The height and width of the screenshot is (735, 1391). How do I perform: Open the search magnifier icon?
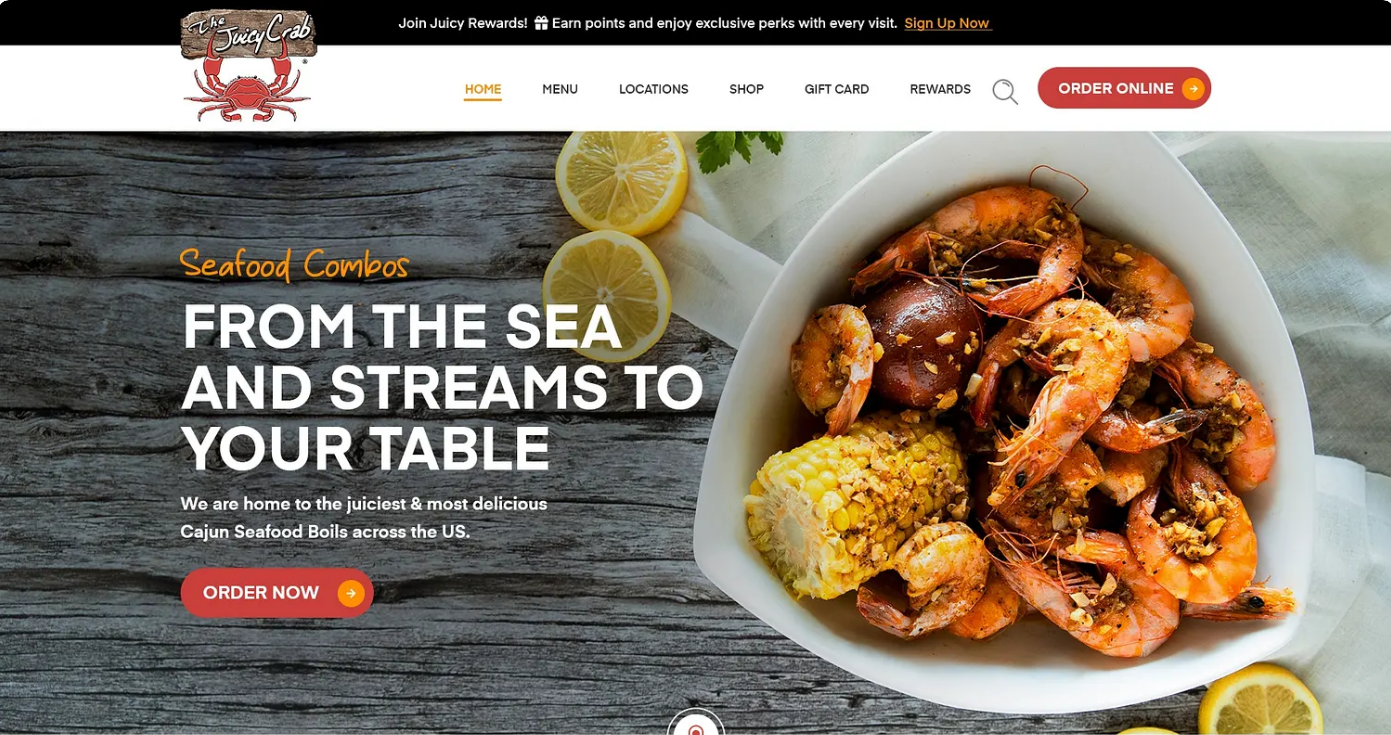click(1005, 91)
